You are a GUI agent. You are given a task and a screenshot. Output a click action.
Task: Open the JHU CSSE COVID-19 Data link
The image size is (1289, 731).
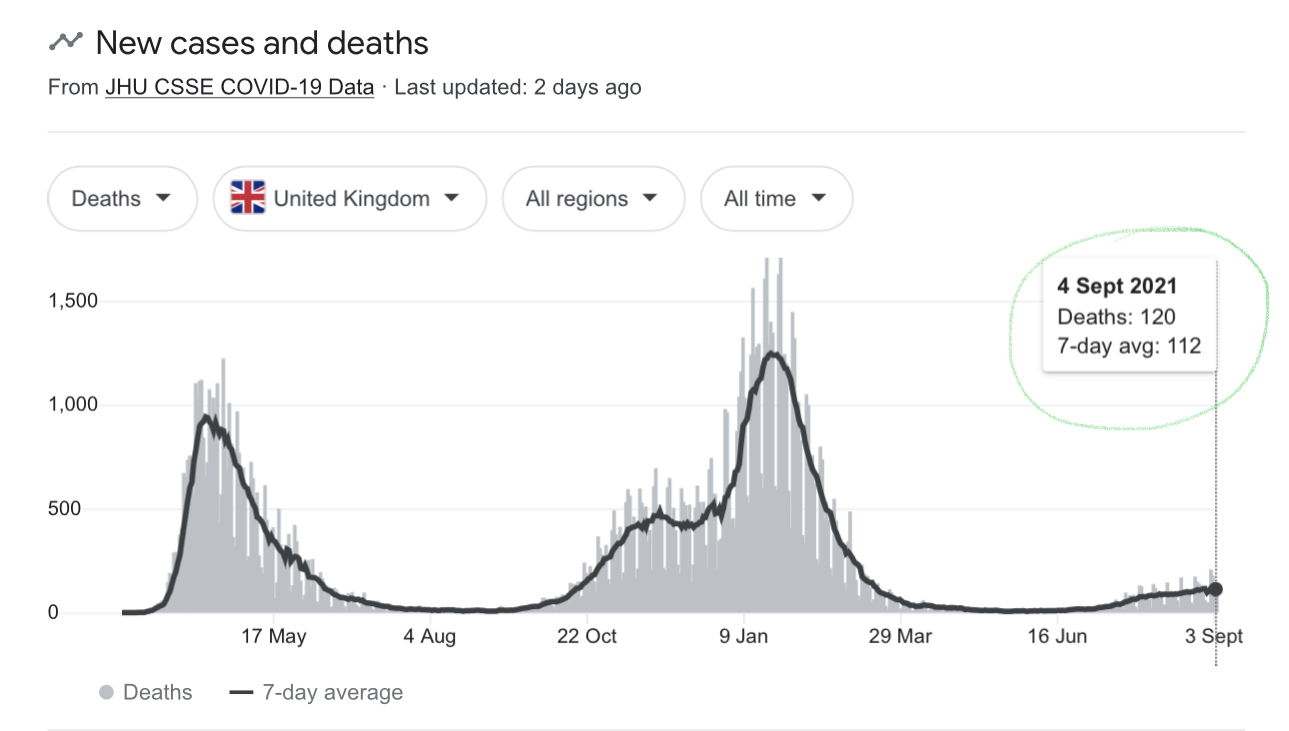click(240, 88)
